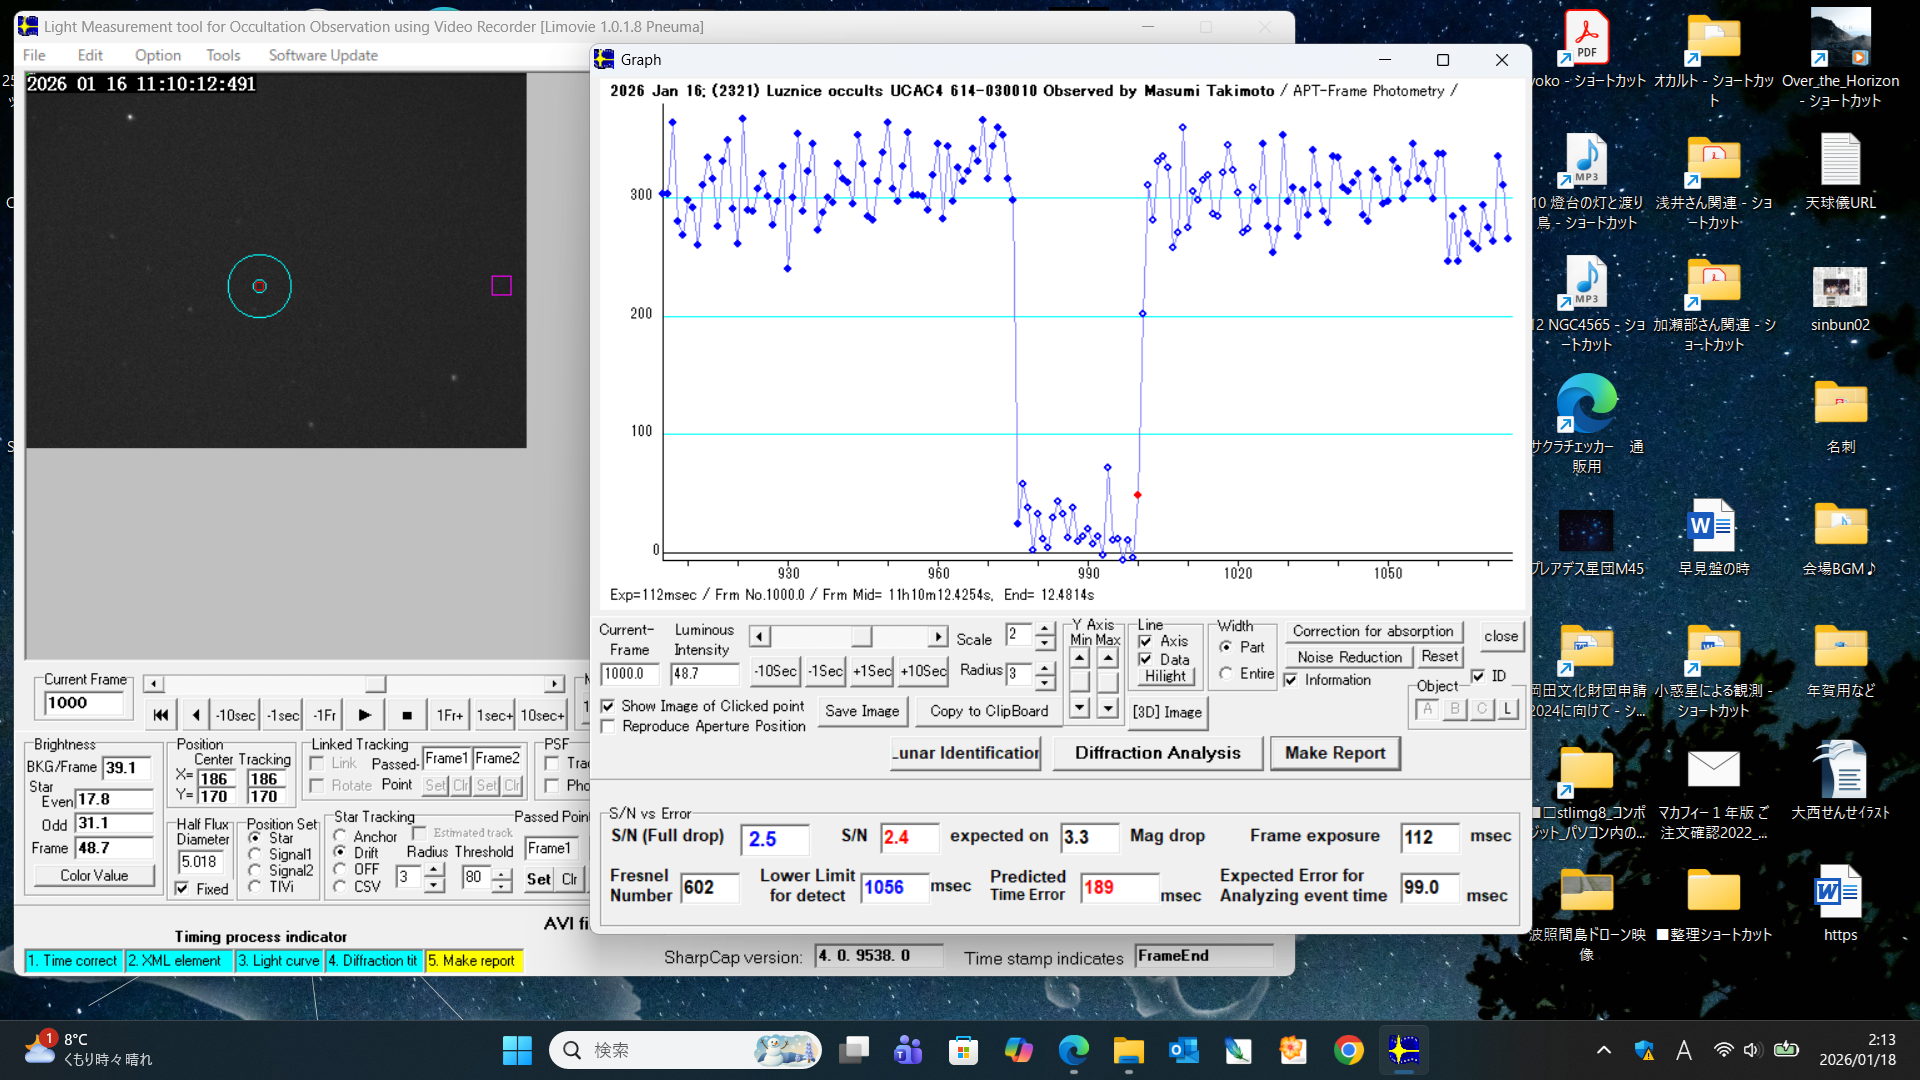This screenshot has height=1080, width=1920.
Task: Jump to the first frame with the rewind icon
Action: point(160,715)
